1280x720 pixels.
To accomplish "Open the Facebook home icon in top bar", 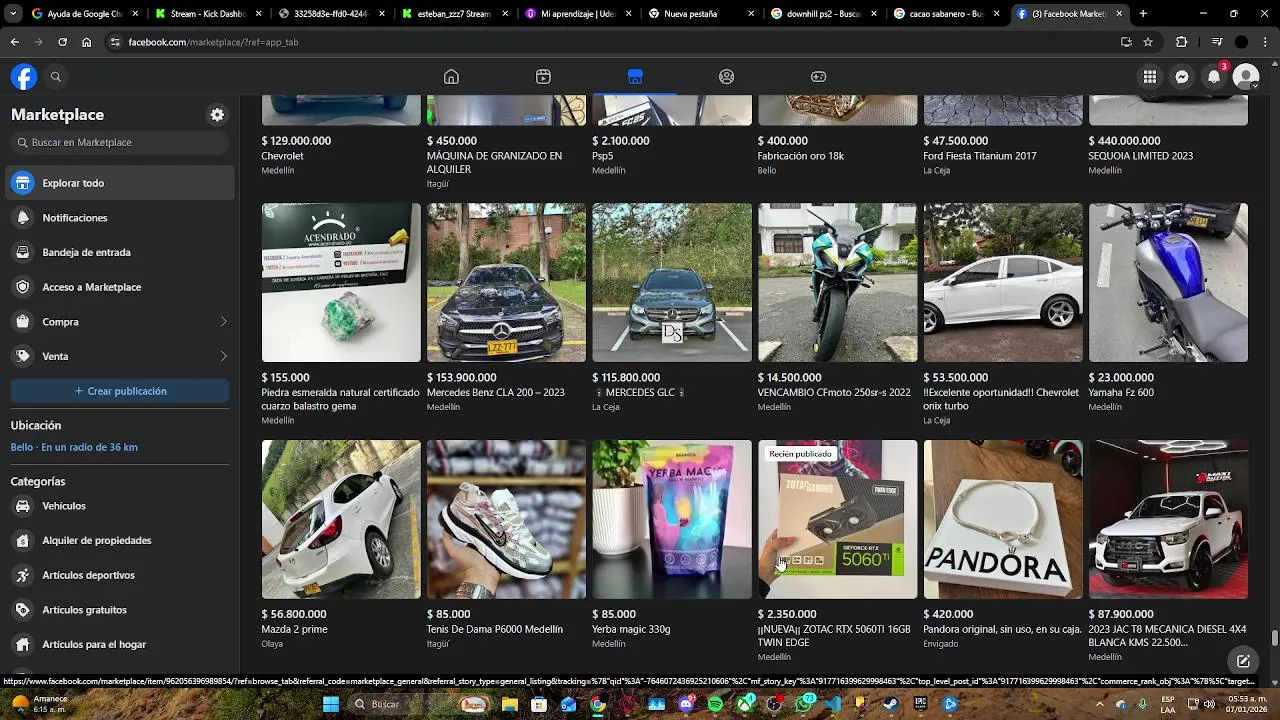I will click(x=451, y=77).
